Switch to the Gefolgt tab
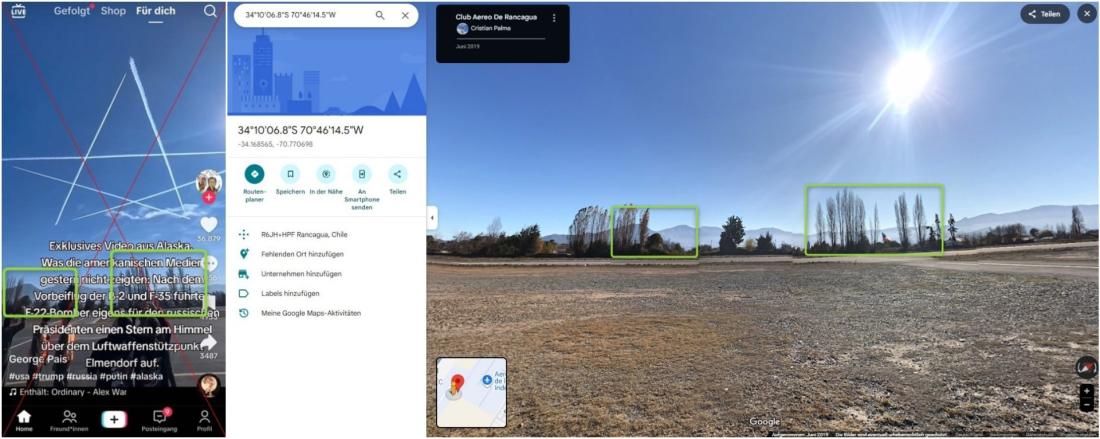1100x439 pixels. pyautogui.click(x=72, y=11)
